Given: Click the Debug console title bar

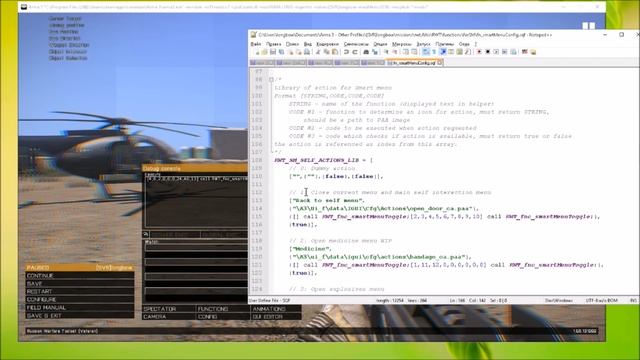Looking at the screenshot, I should (195, 168).
